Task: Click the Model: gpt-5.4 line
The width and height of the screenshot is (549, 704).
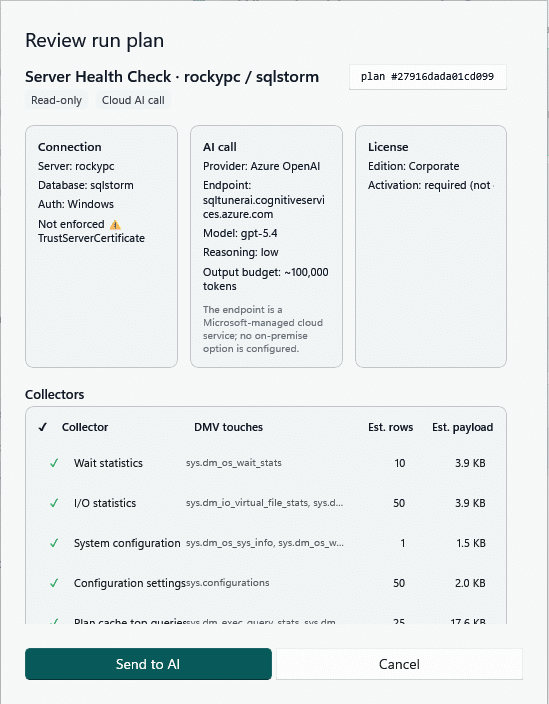Action: 240,233
